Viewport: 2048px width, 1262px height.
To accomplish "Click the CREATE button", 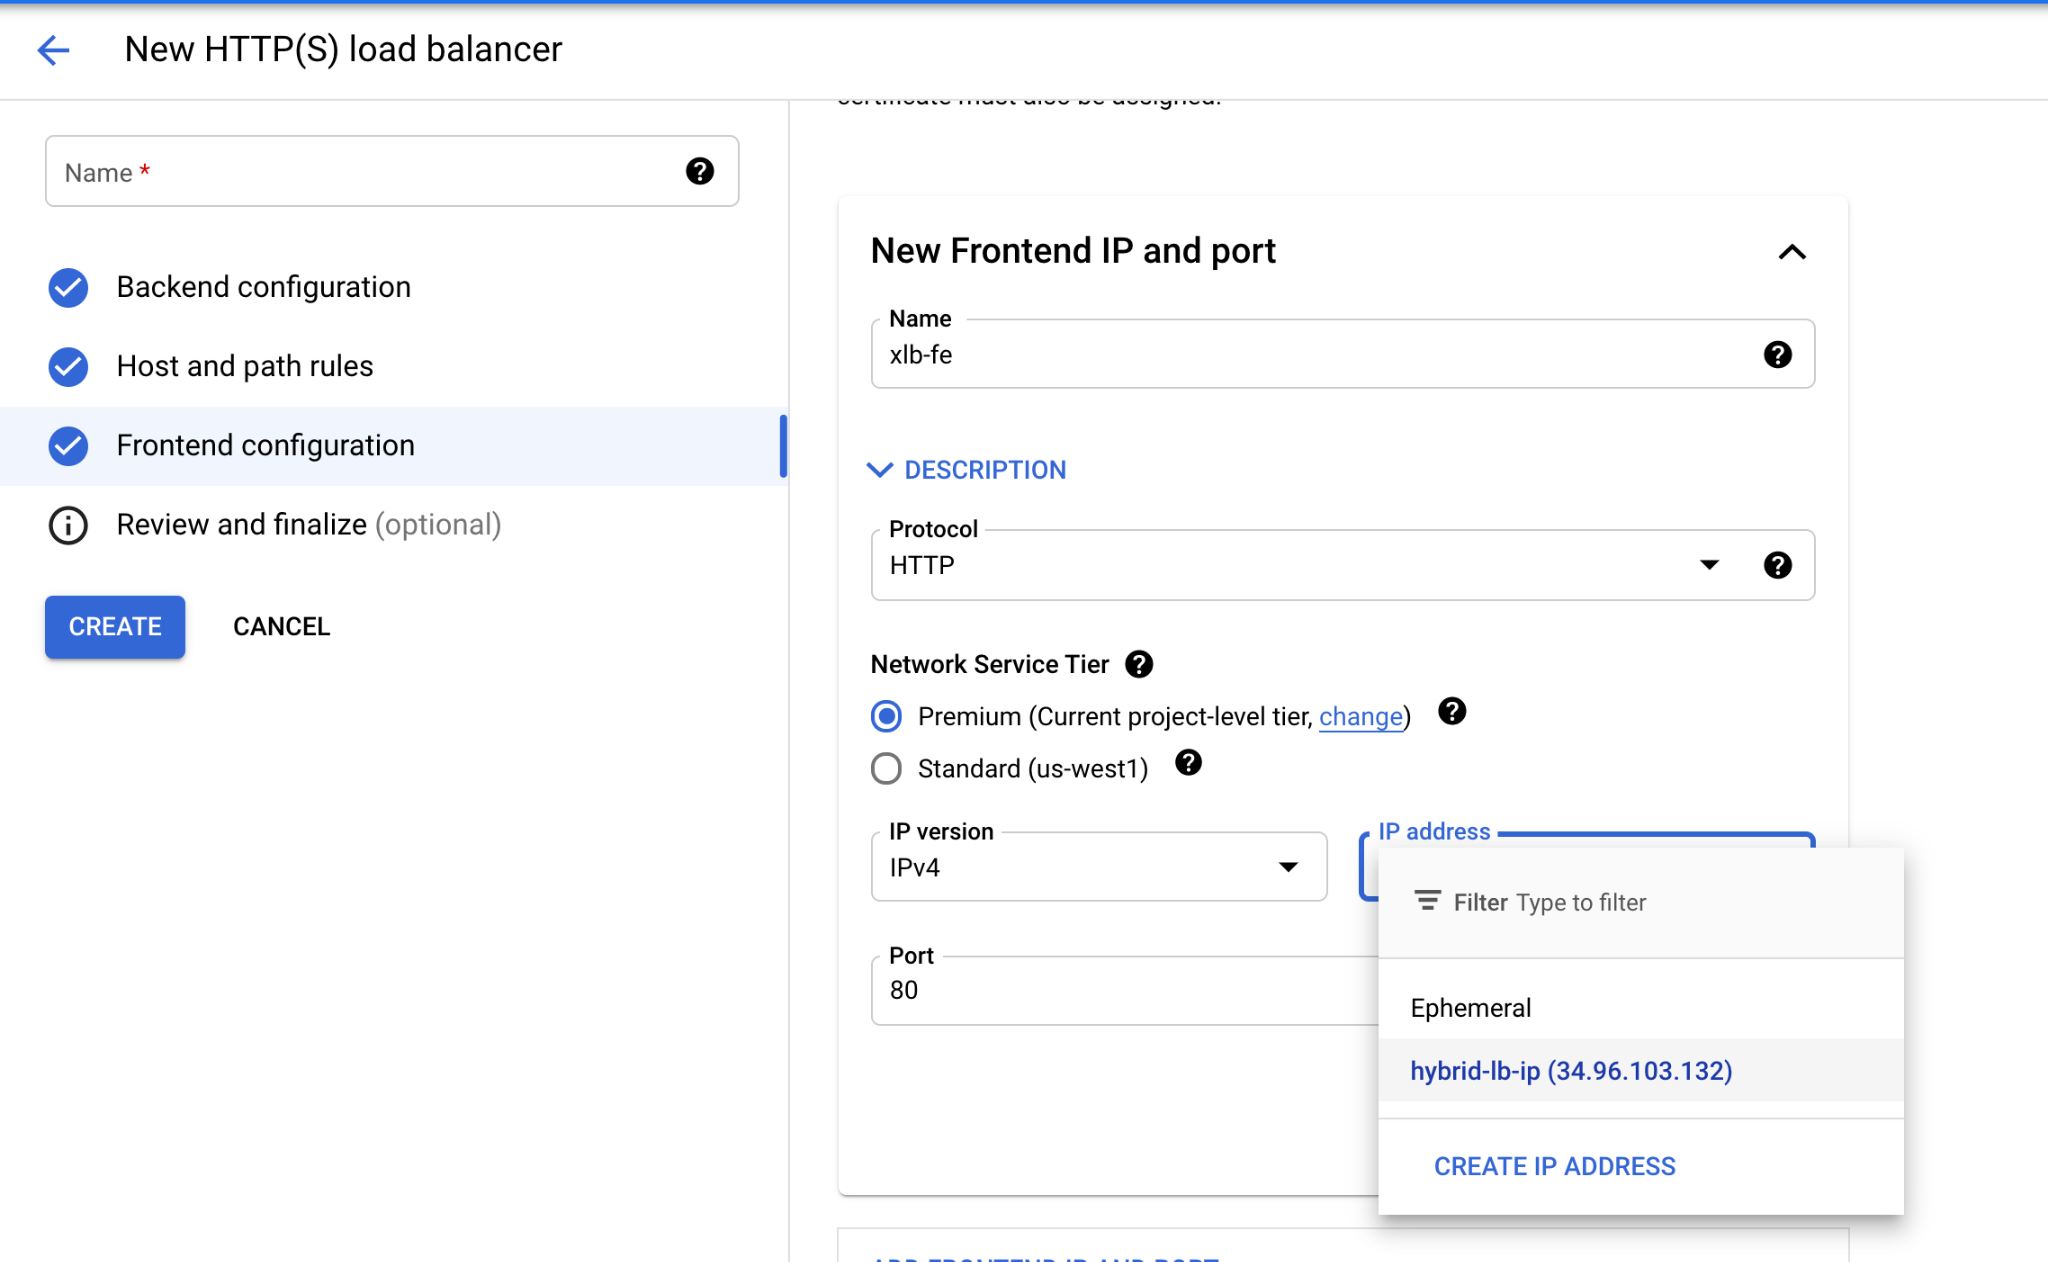I will click(115, 627).
